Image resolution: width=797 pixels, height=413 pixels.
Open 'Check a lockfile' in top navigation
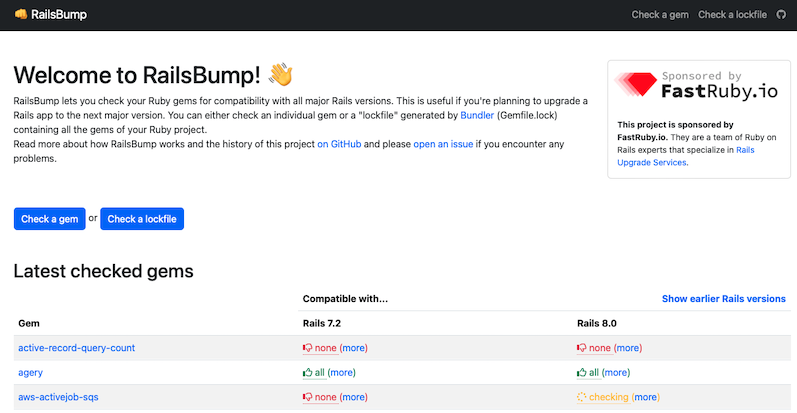732,15
